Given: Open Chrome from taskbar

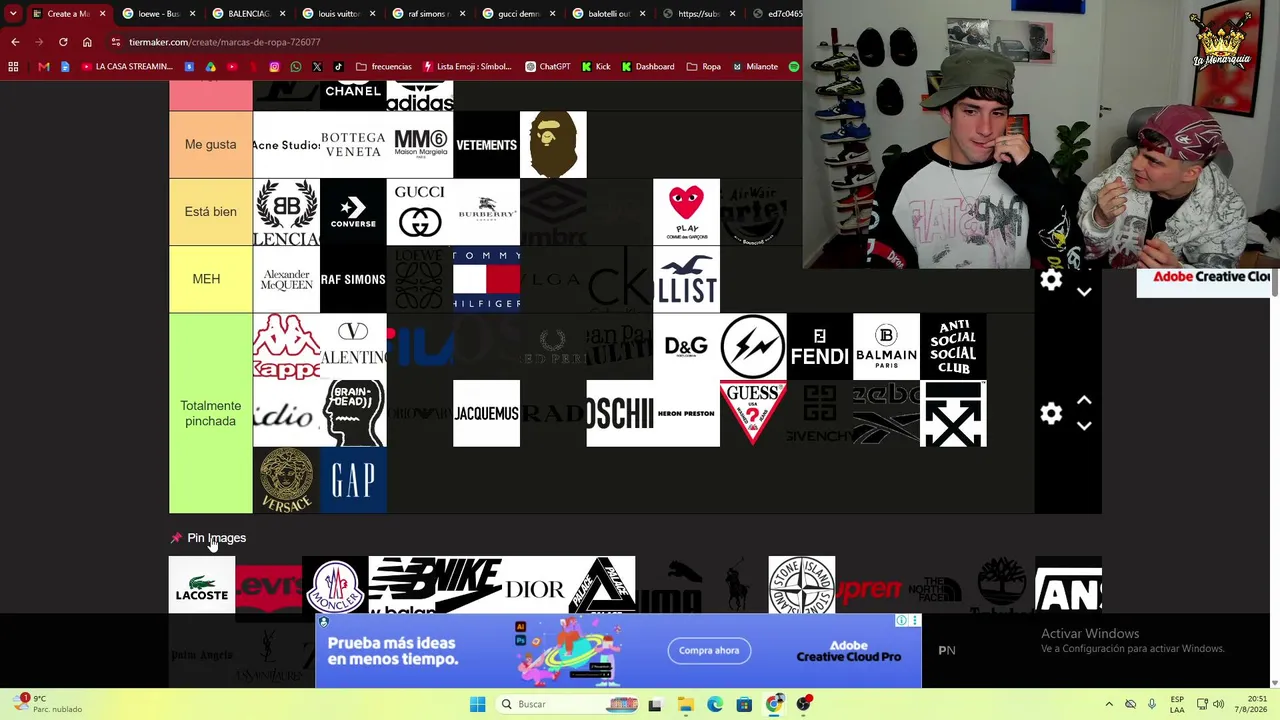Looking at the screenshot, I should click(775, 704).
